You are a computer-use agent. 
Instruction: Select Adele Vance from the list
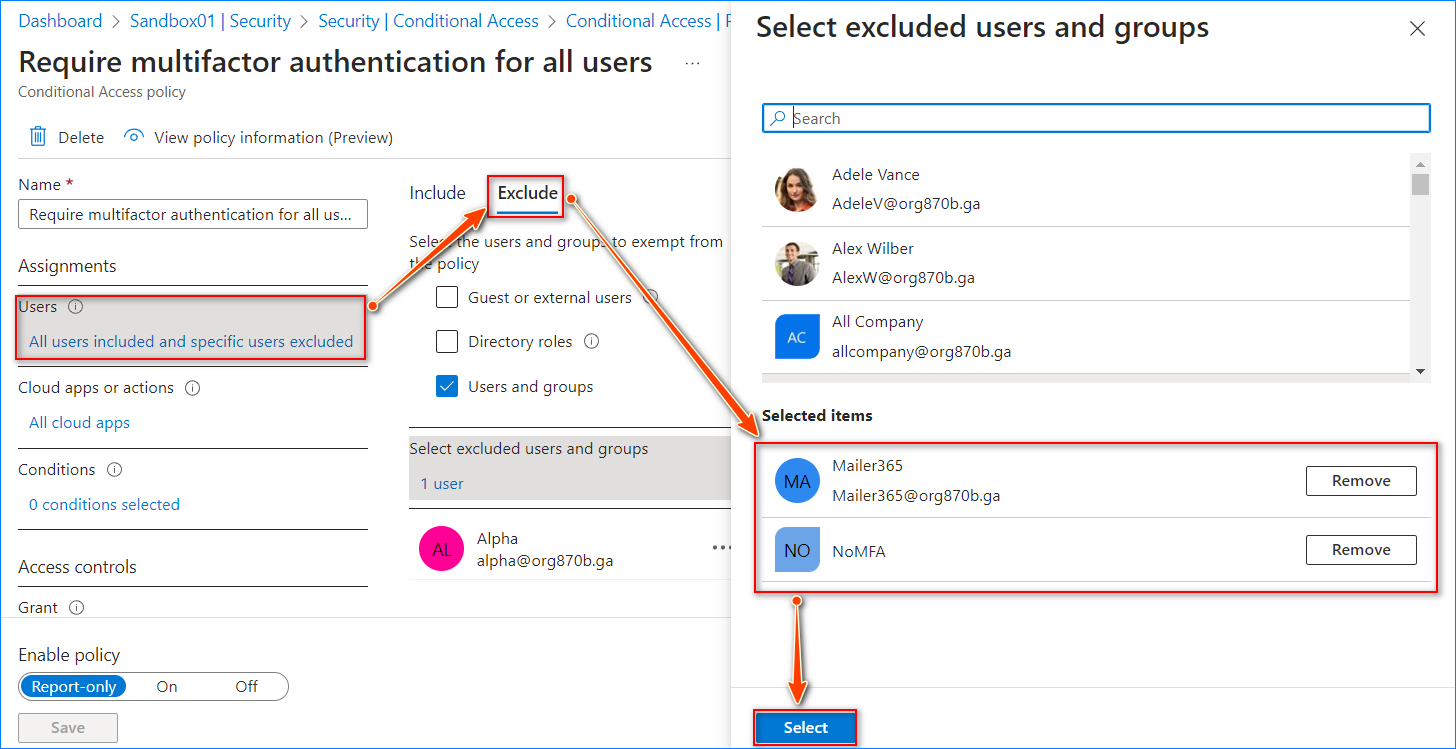tap(1086, 189)
